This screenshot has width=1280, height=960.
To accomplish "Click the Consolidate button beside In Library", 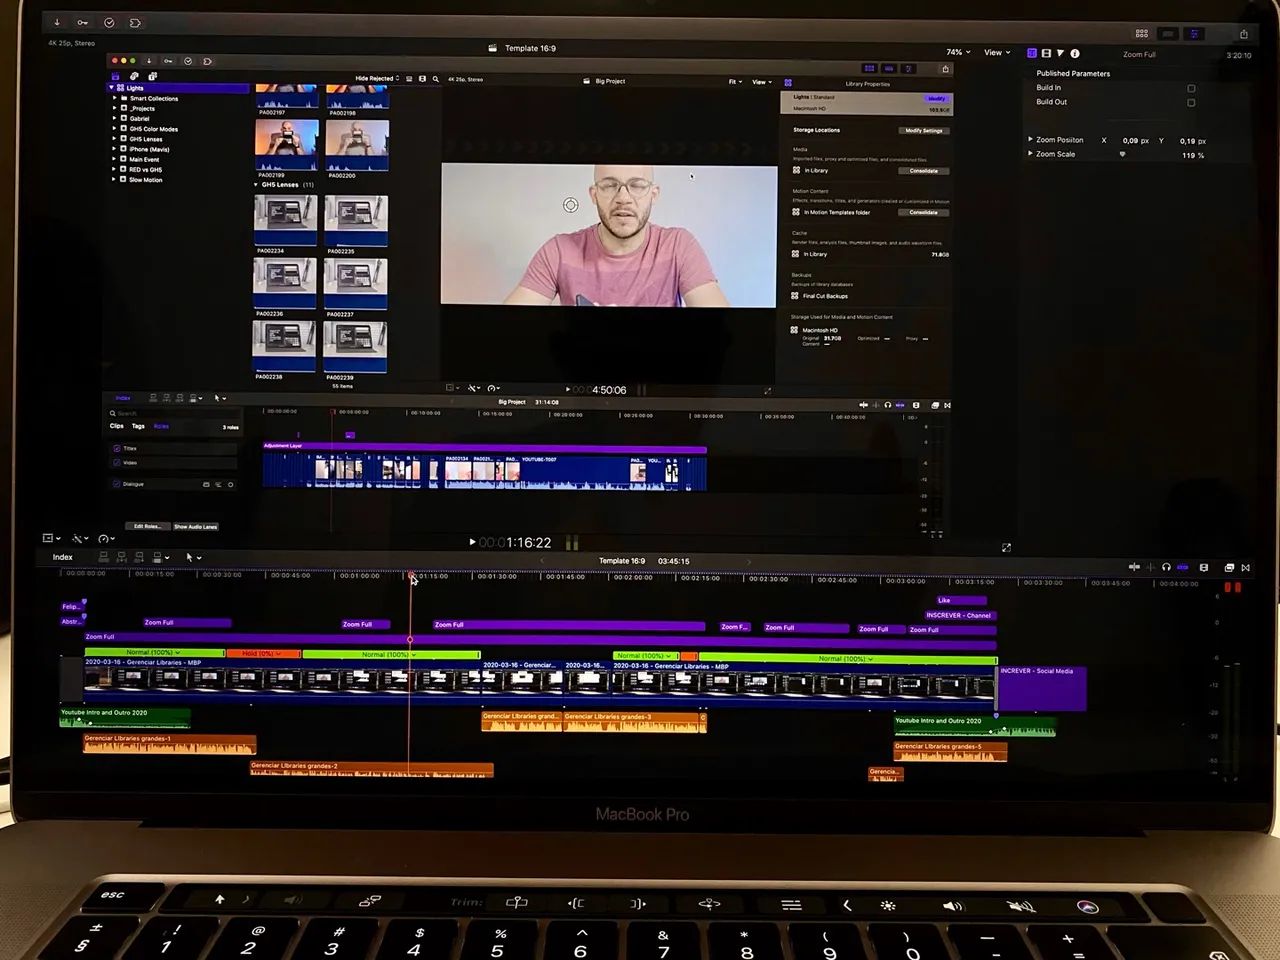I will click(924, 171).
